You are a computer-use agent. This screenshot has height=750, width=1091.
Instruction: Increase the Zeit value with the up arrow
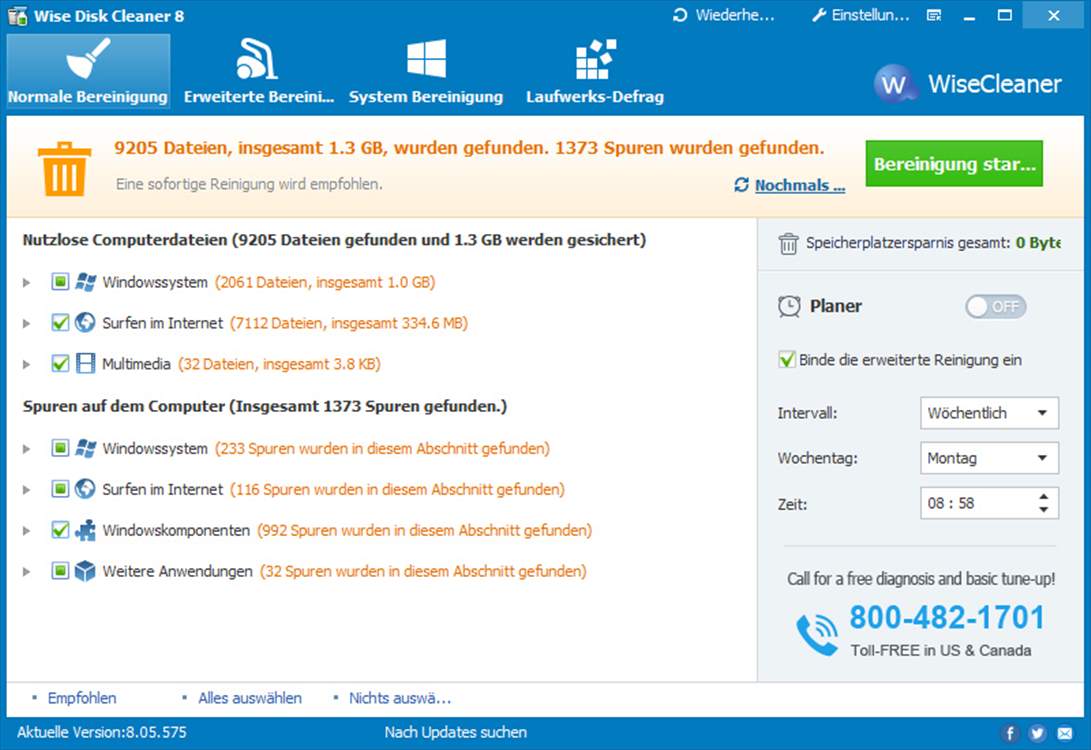1044,497
